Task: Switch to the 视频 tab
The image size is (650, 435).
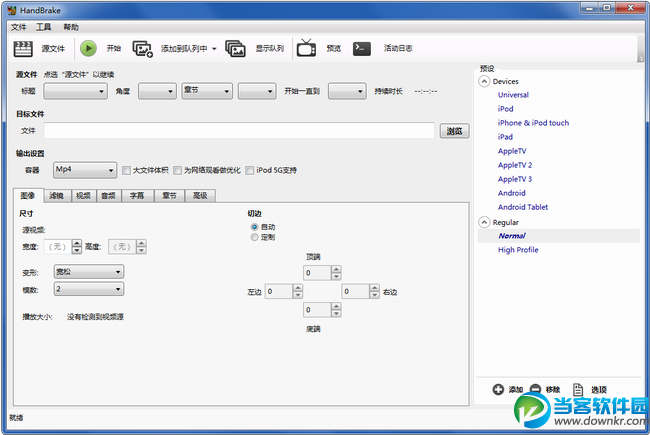Action: pos(83,196)
